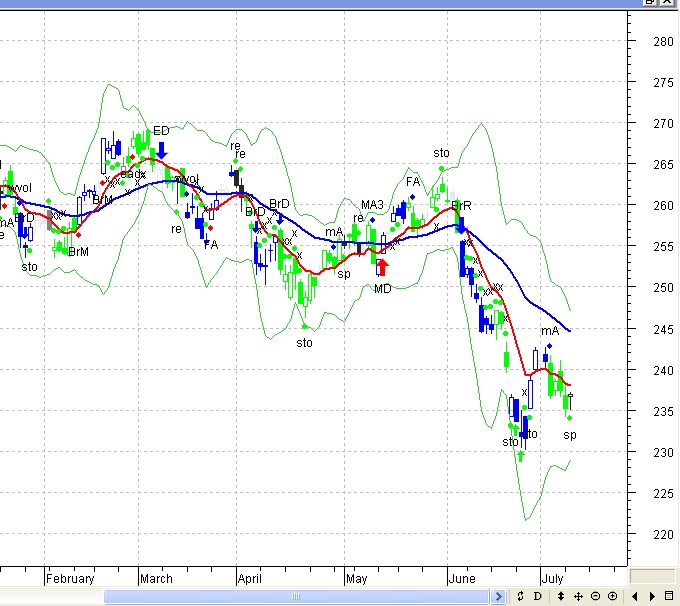Open the chart list icon at far right
The image size is (680, 606).
coord(669,597)
